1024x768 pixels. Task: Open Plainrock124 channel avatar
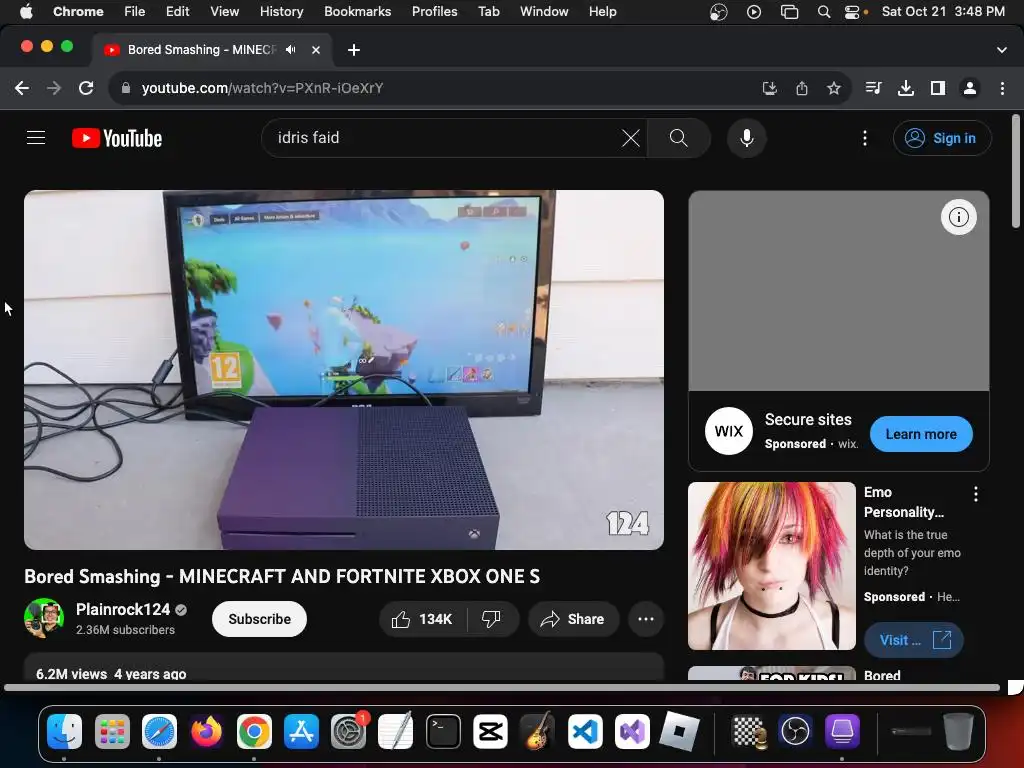(44, 618)
